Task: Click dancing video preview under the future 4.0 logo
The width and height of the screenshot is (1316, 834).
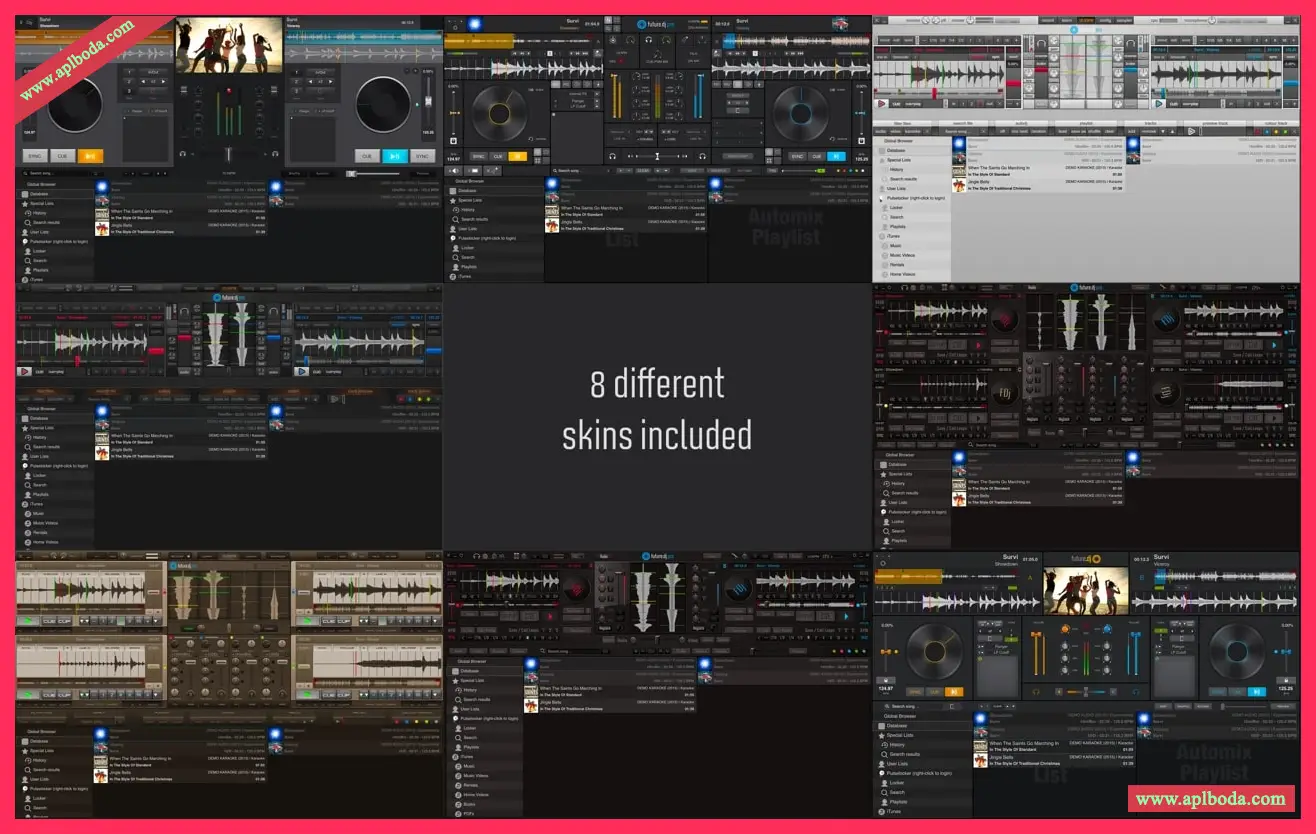Action: click(x=1085, y=590)
